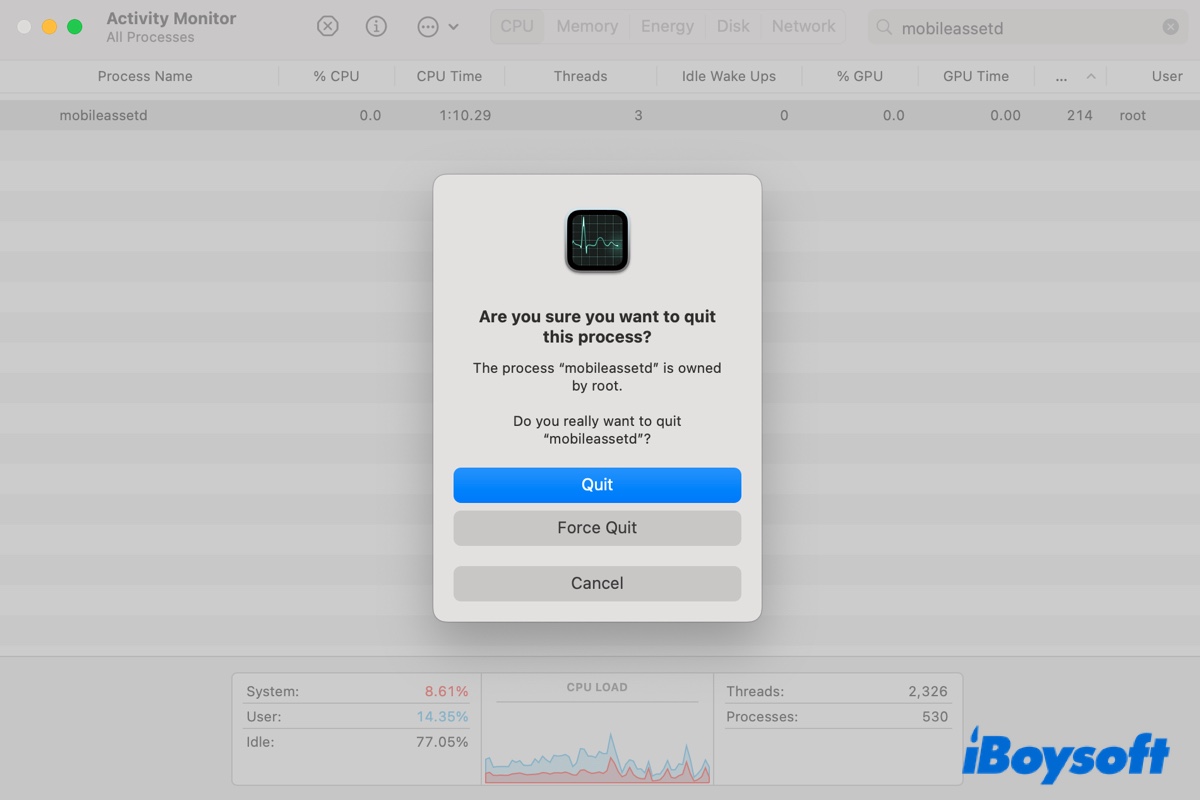The width and height of the screenshot is (1200, 800).
Task: Click the Processes 530 value
Action: tap(935, 716)
